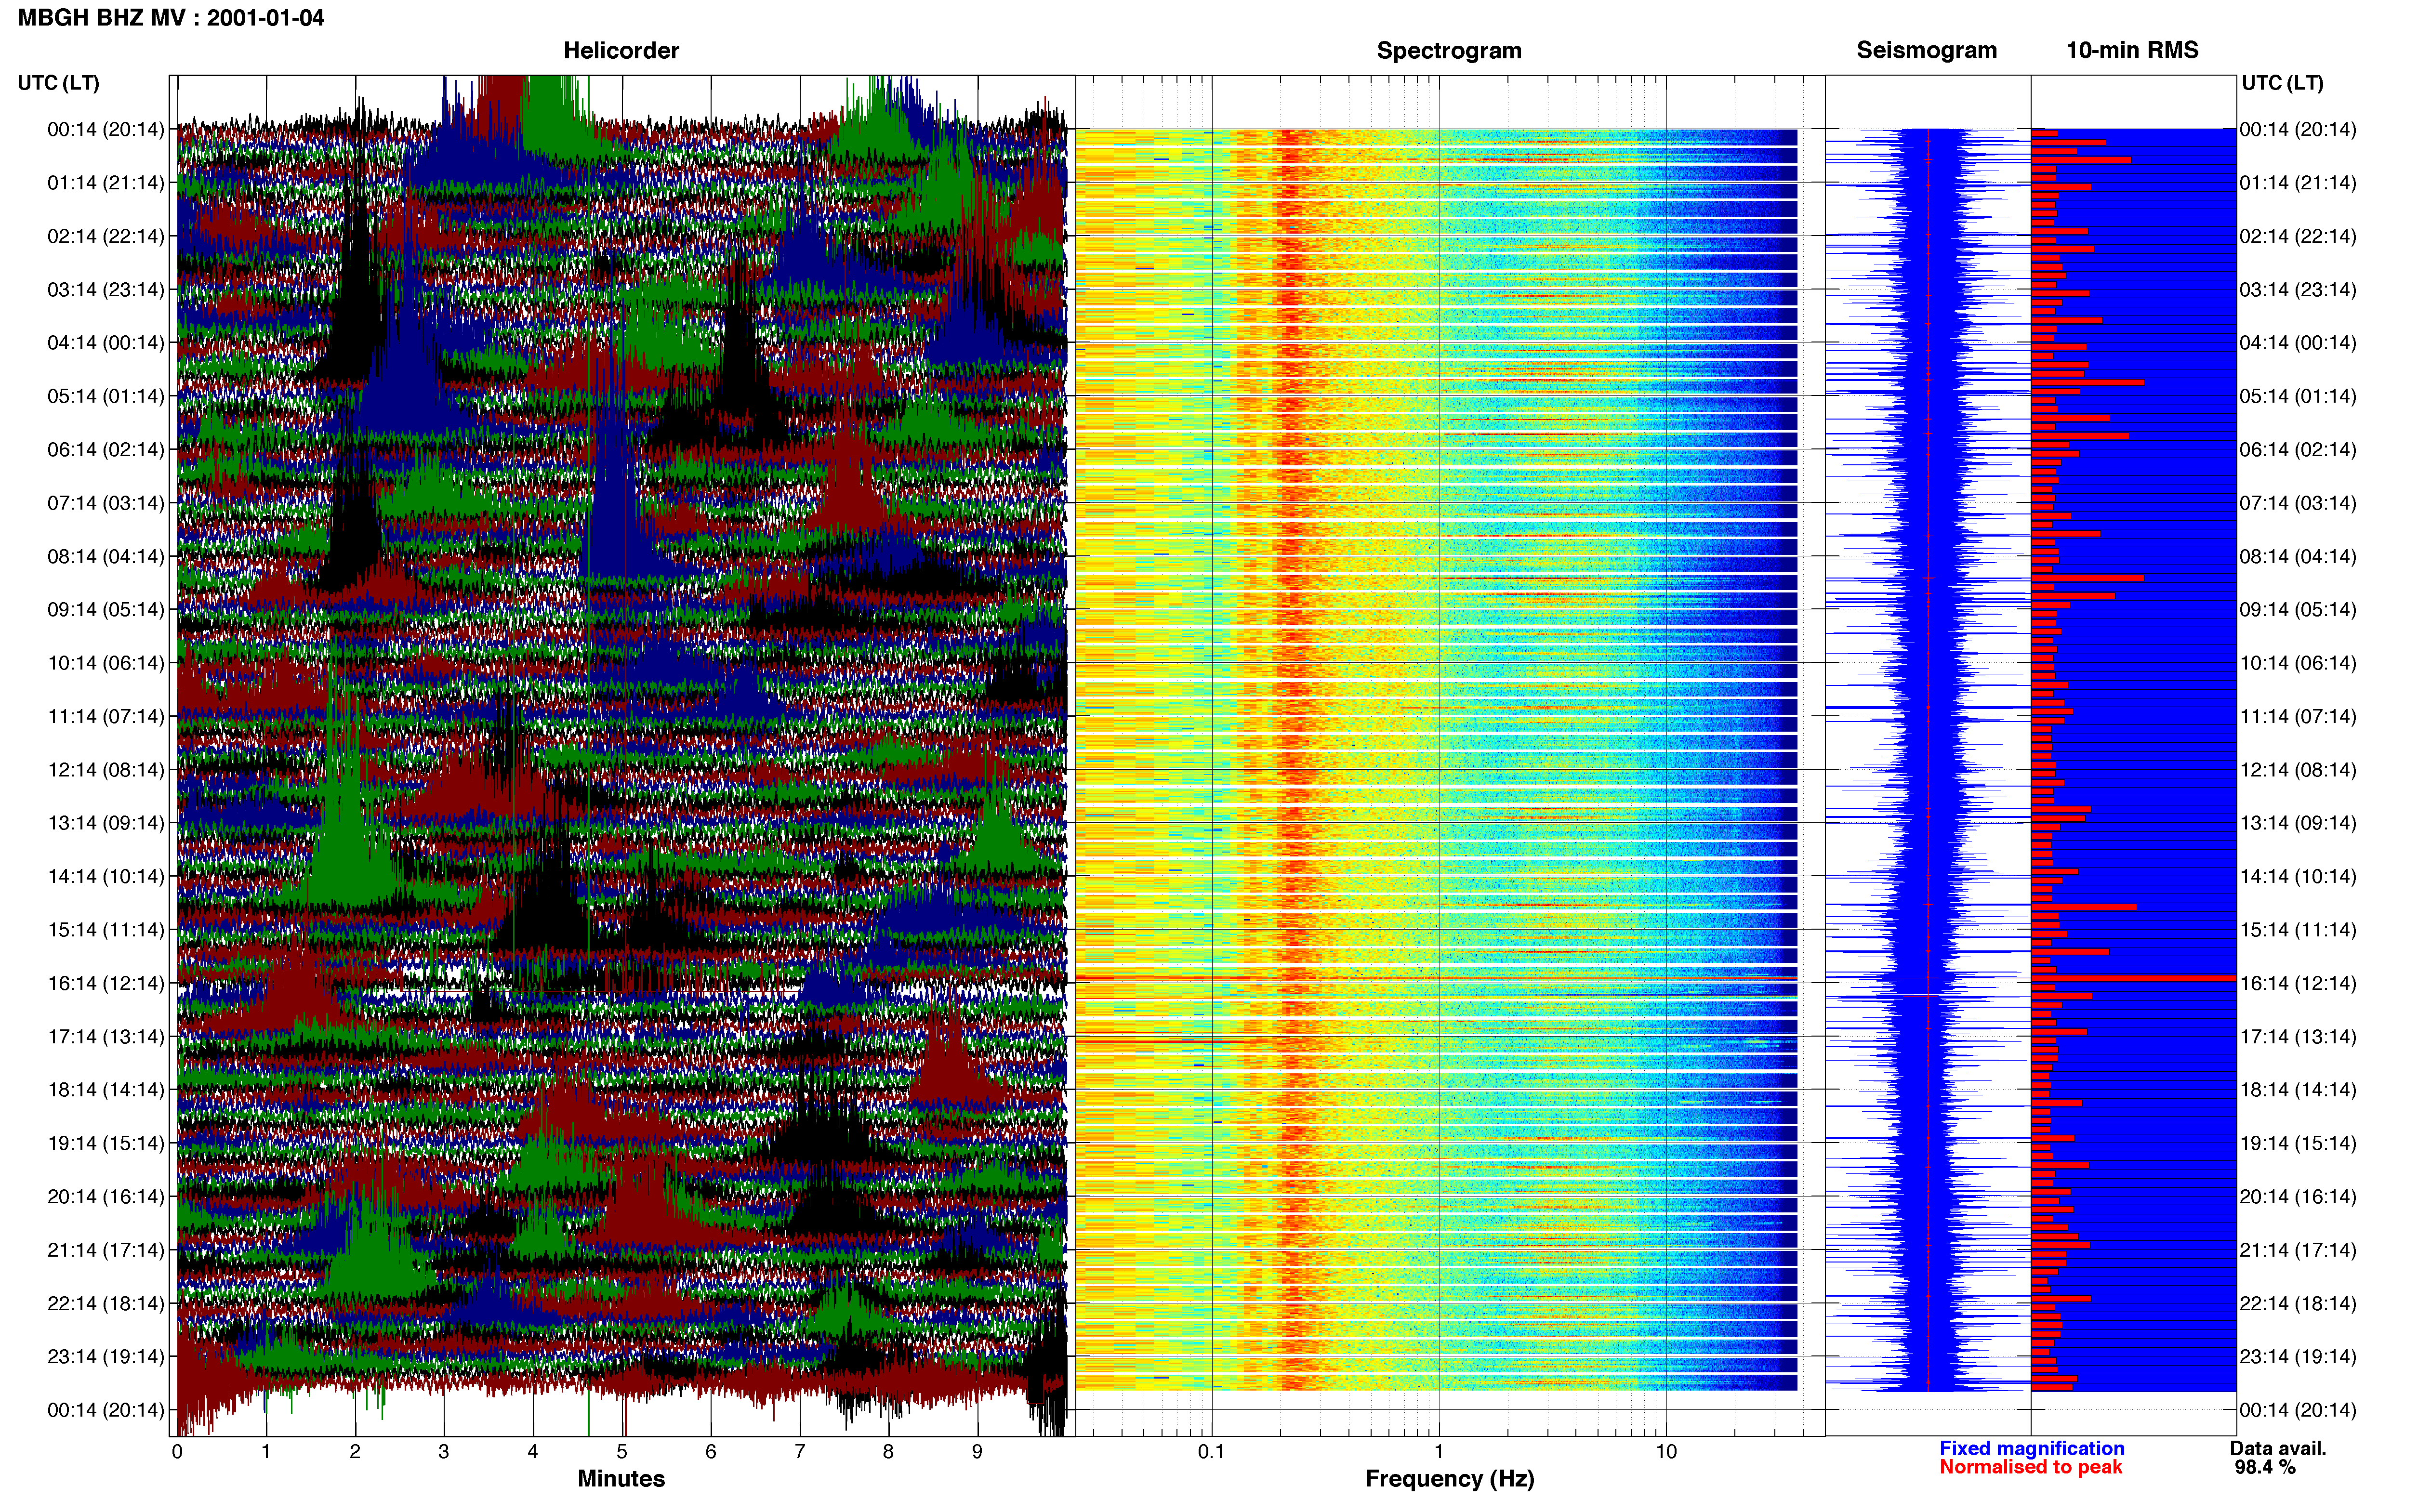
Task: Click the left '14:14 (10:14)' time label
Action: pyautogui.click(x=106, y=877)
